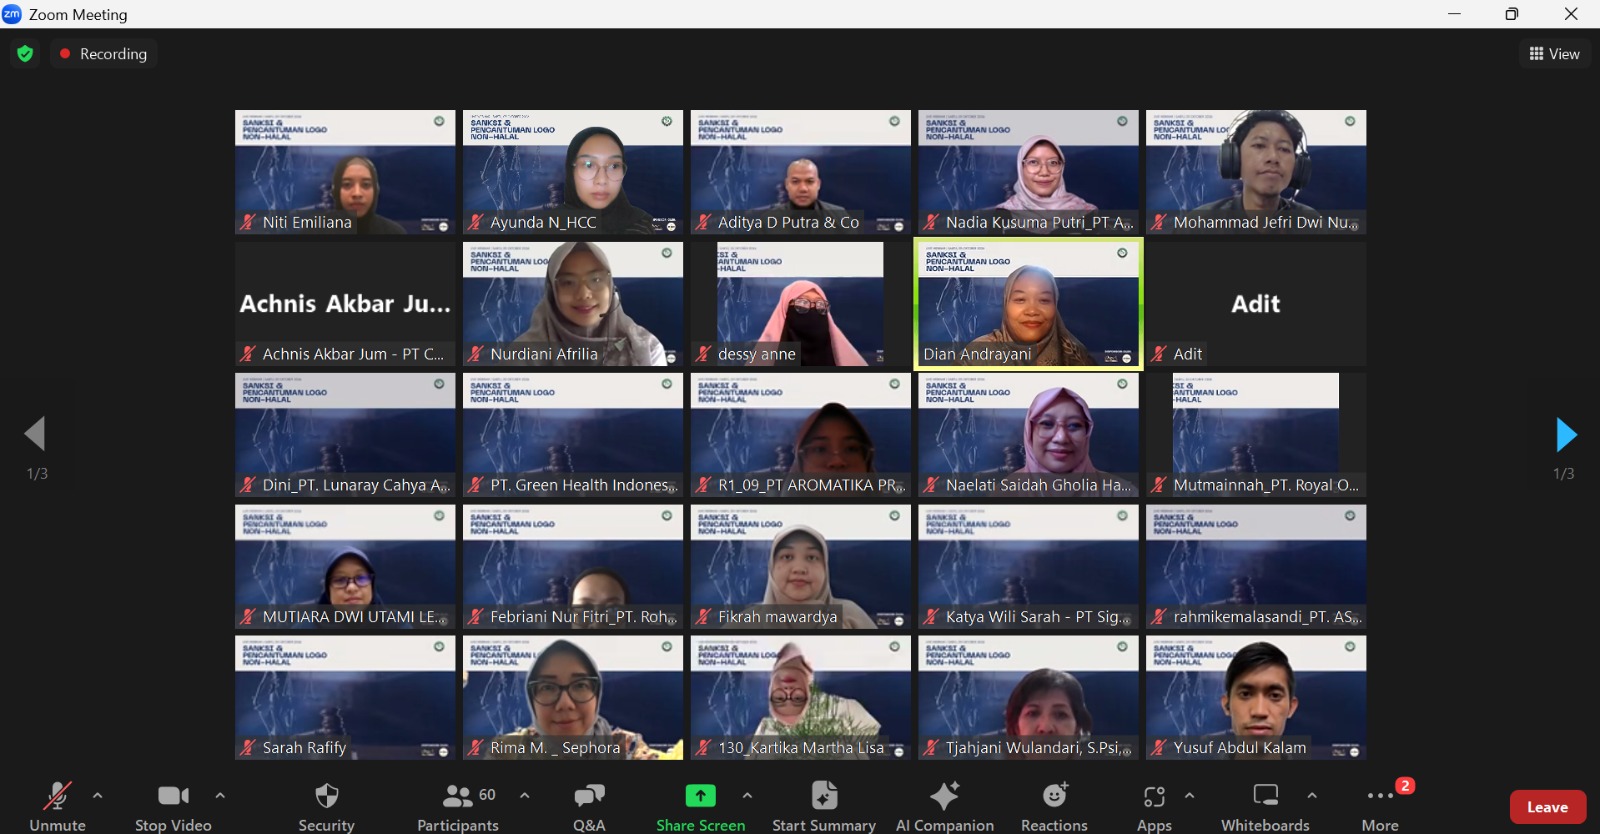Expand the arrow next to Participants
This screenshot has height=834, width=1600.
coord(525,796)
